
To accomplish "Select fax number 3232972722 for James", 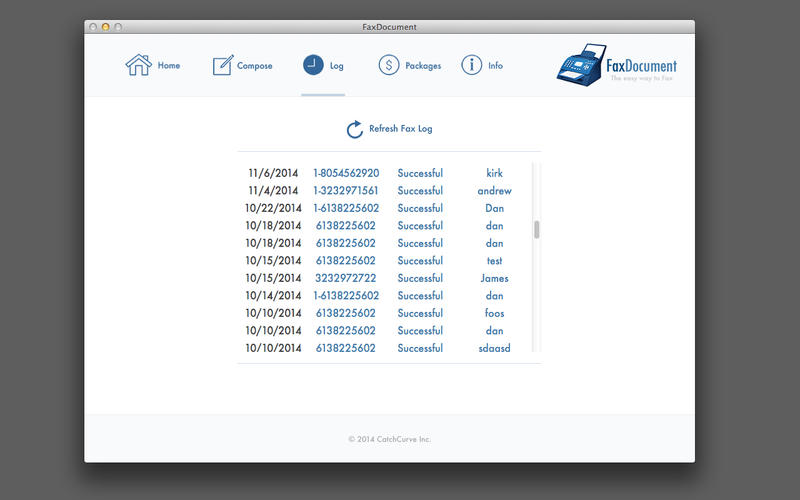I will point(346,278).
